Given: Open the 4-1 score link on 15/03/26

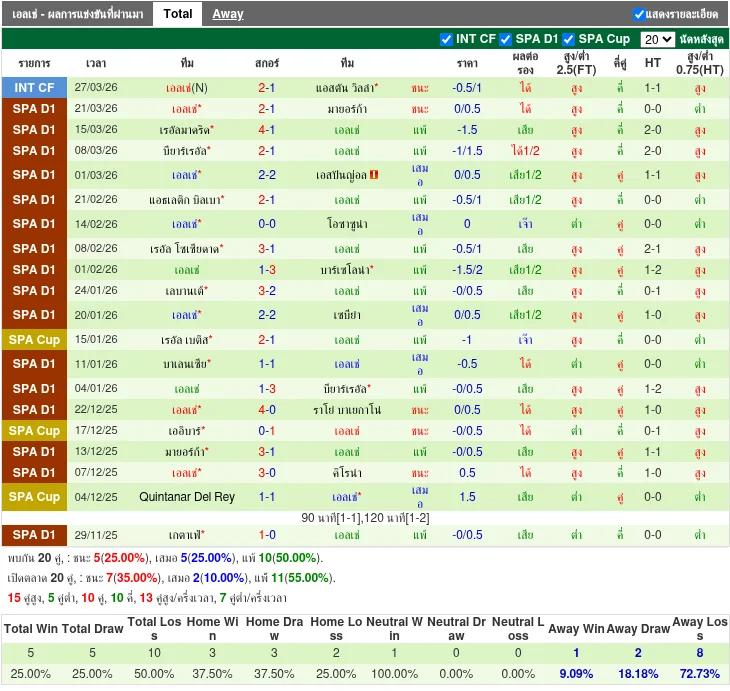Looking at the screenshot, I should (x=267, y=130).
